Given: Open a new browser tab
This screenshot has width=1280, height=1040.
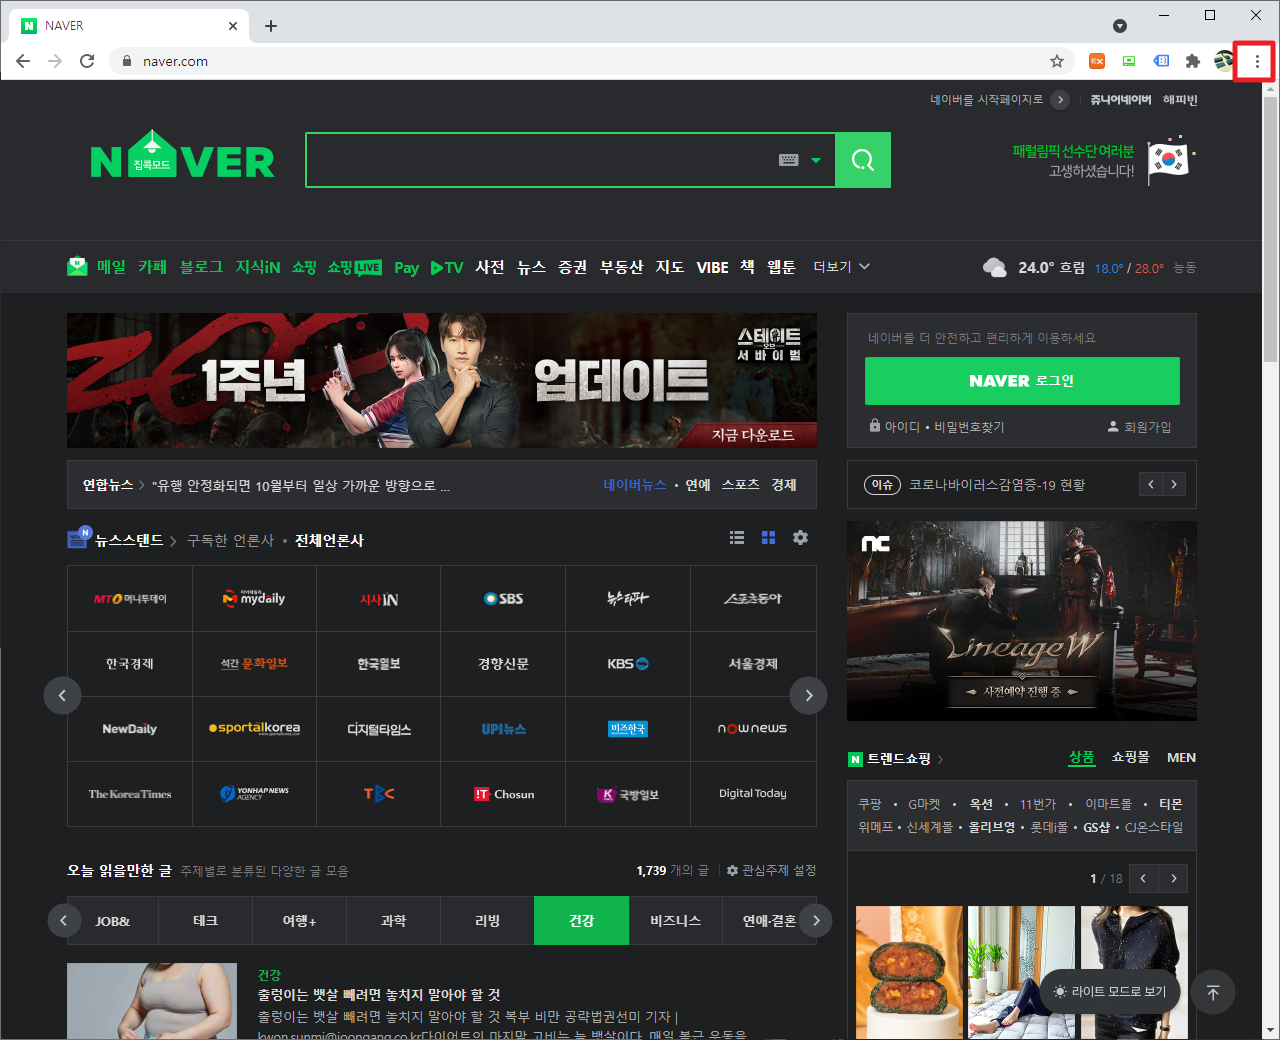Looking at the screenshot, I should point(271,26).
